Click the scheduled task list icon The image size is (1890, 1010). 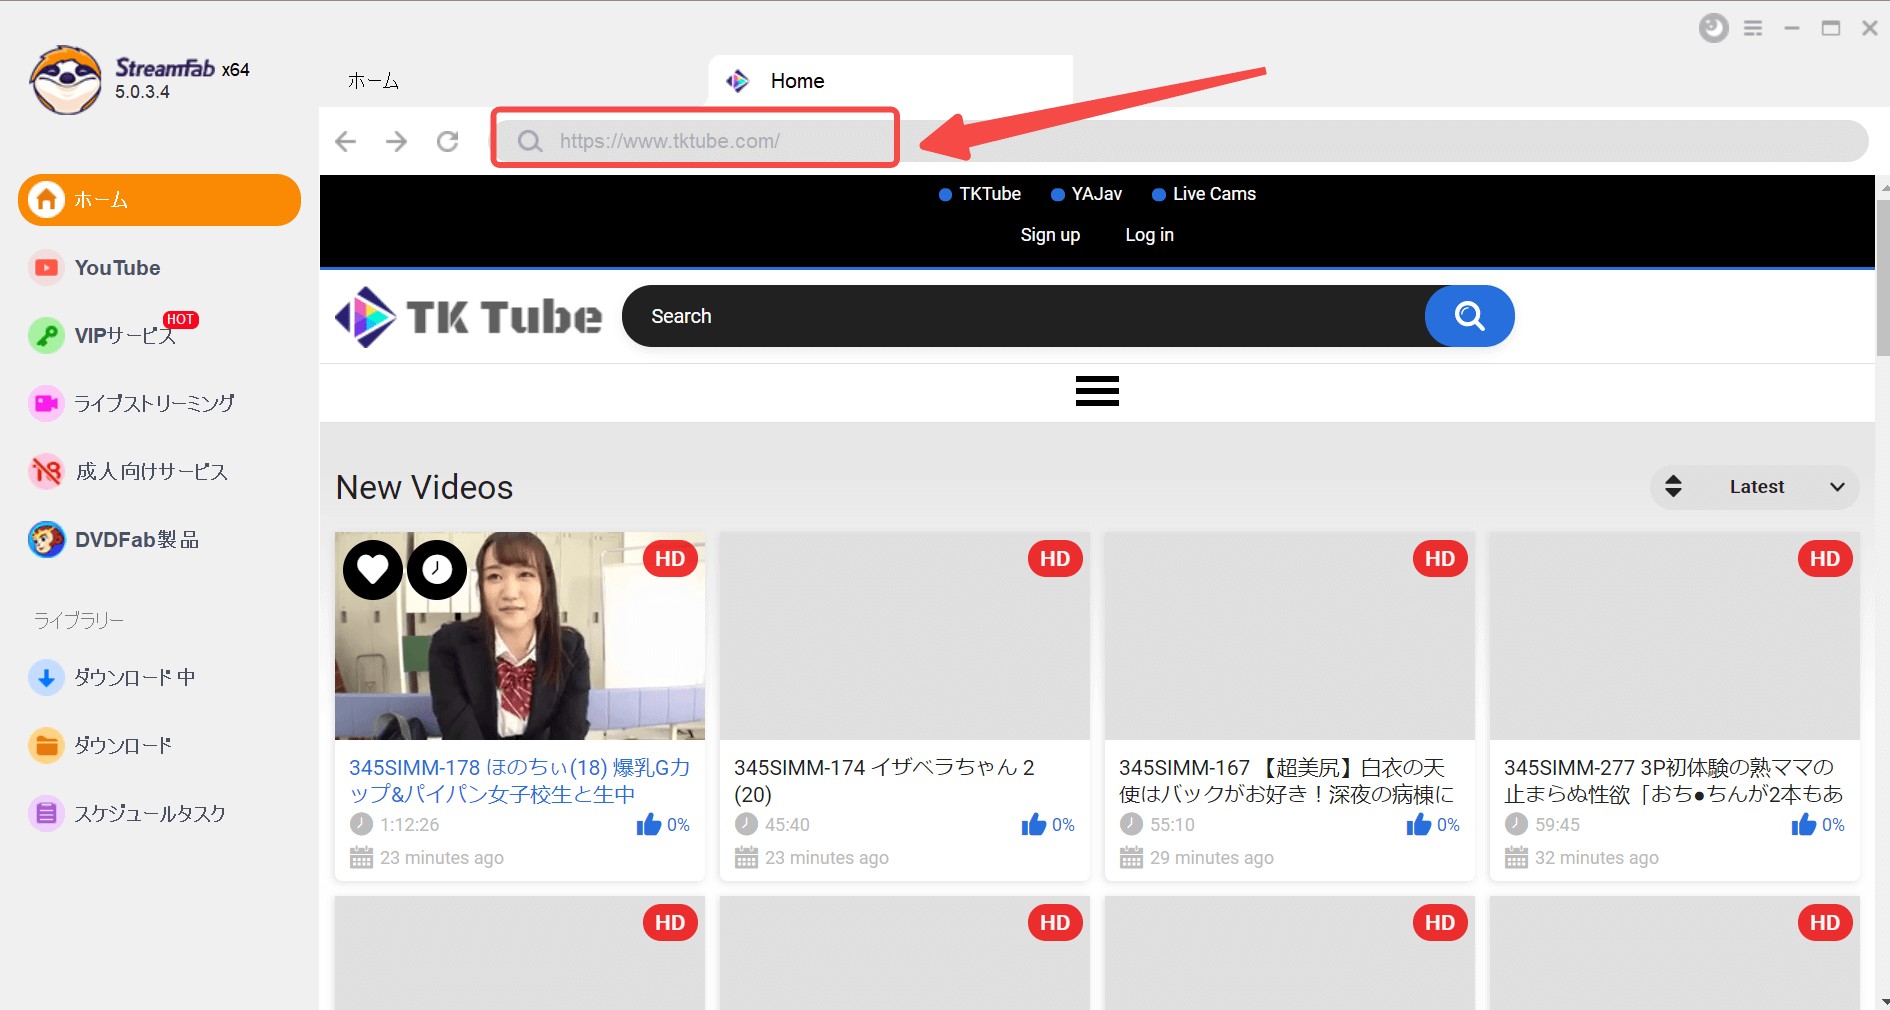[x=46, y=814]
